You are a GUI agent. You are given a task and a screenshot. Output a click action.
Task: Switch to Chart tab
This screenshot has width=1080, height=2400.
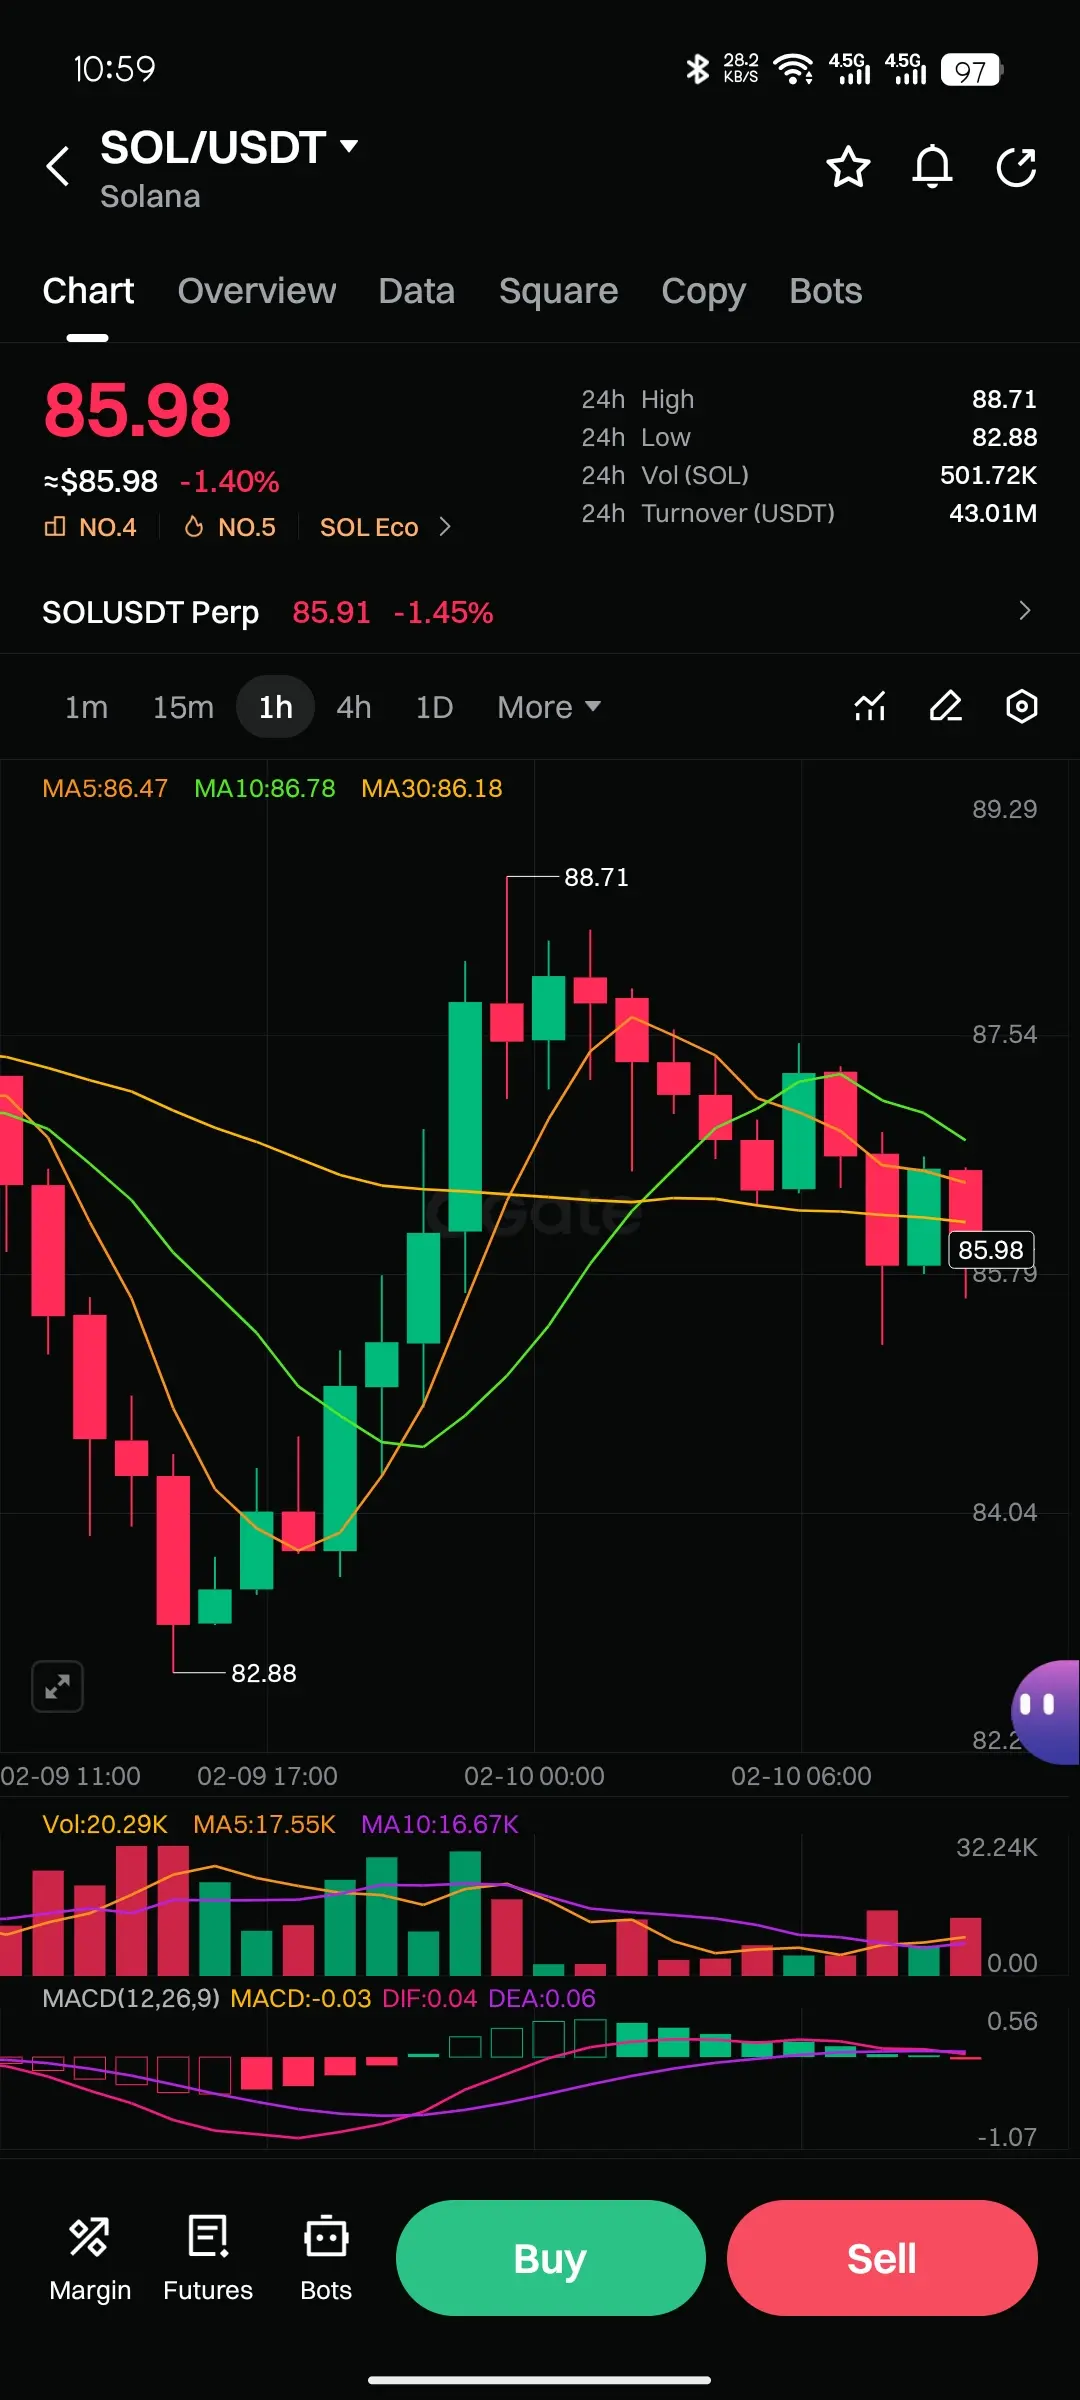coord(88,291)
